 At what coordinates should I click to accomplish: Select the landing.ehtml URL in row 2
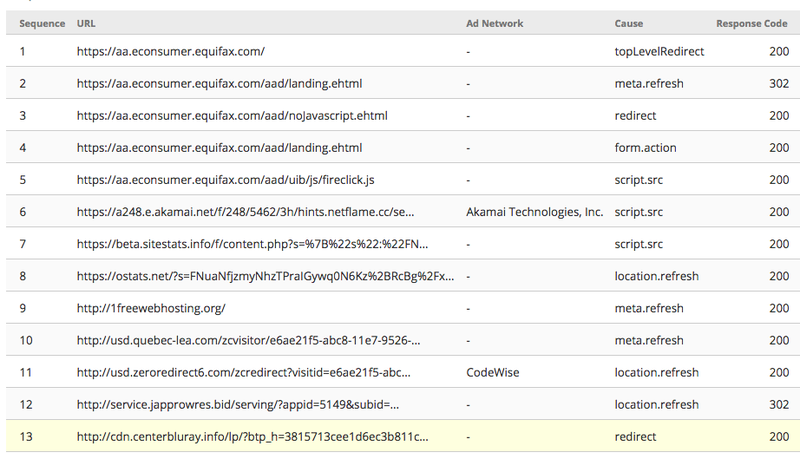pyautogui.click(x=219, y=83)
